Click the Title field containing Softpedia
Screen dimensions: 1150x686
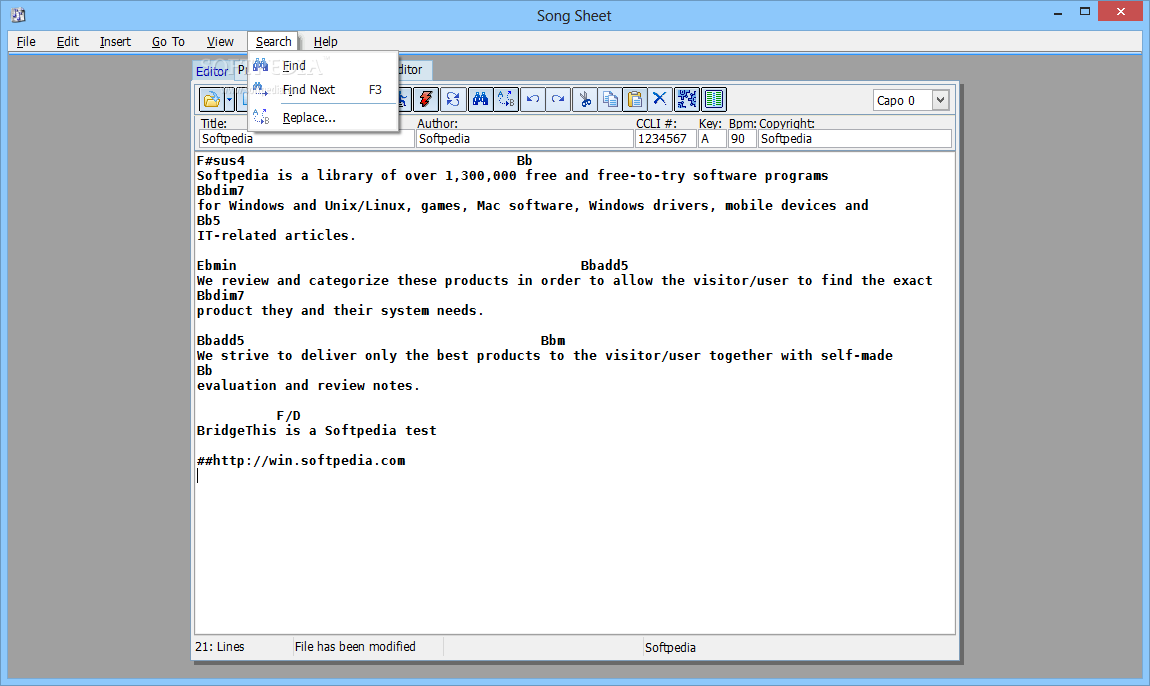[x=307, y=139]
